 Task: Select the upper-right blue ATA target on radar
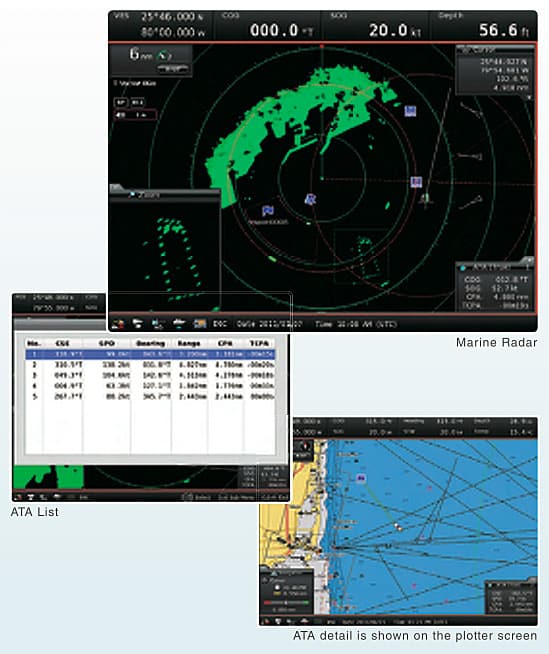pos(410,111)
